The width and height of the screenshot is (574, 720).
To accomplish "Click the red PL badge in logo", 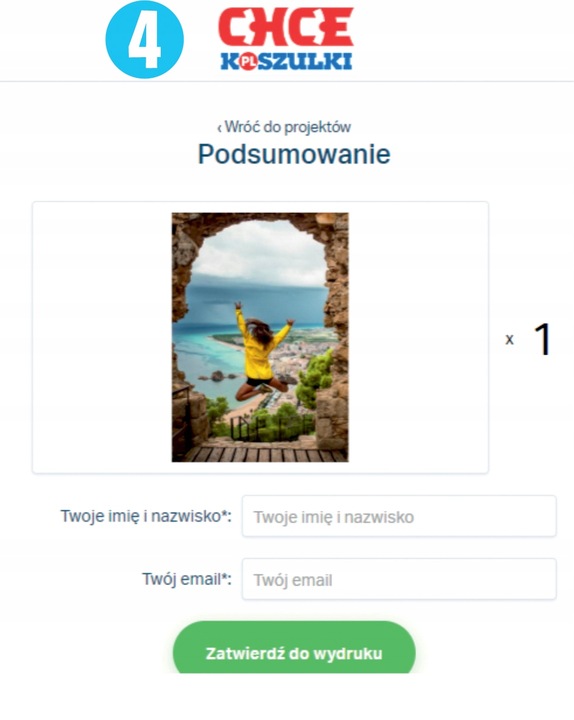I will pos(248,62).
